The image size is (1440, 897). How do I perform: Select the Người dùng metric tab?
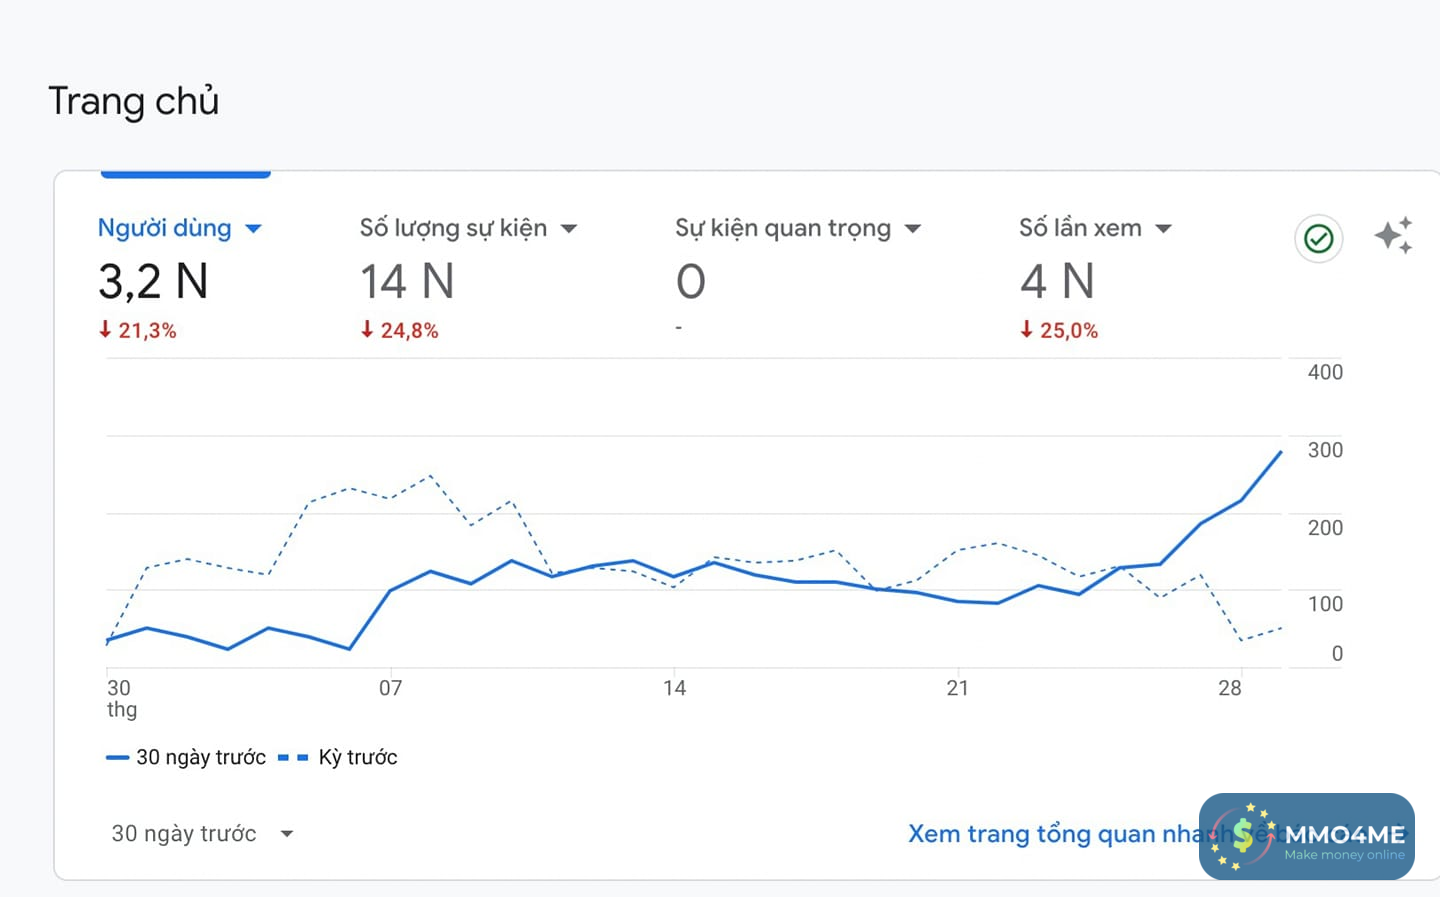[x=164, y=229]
